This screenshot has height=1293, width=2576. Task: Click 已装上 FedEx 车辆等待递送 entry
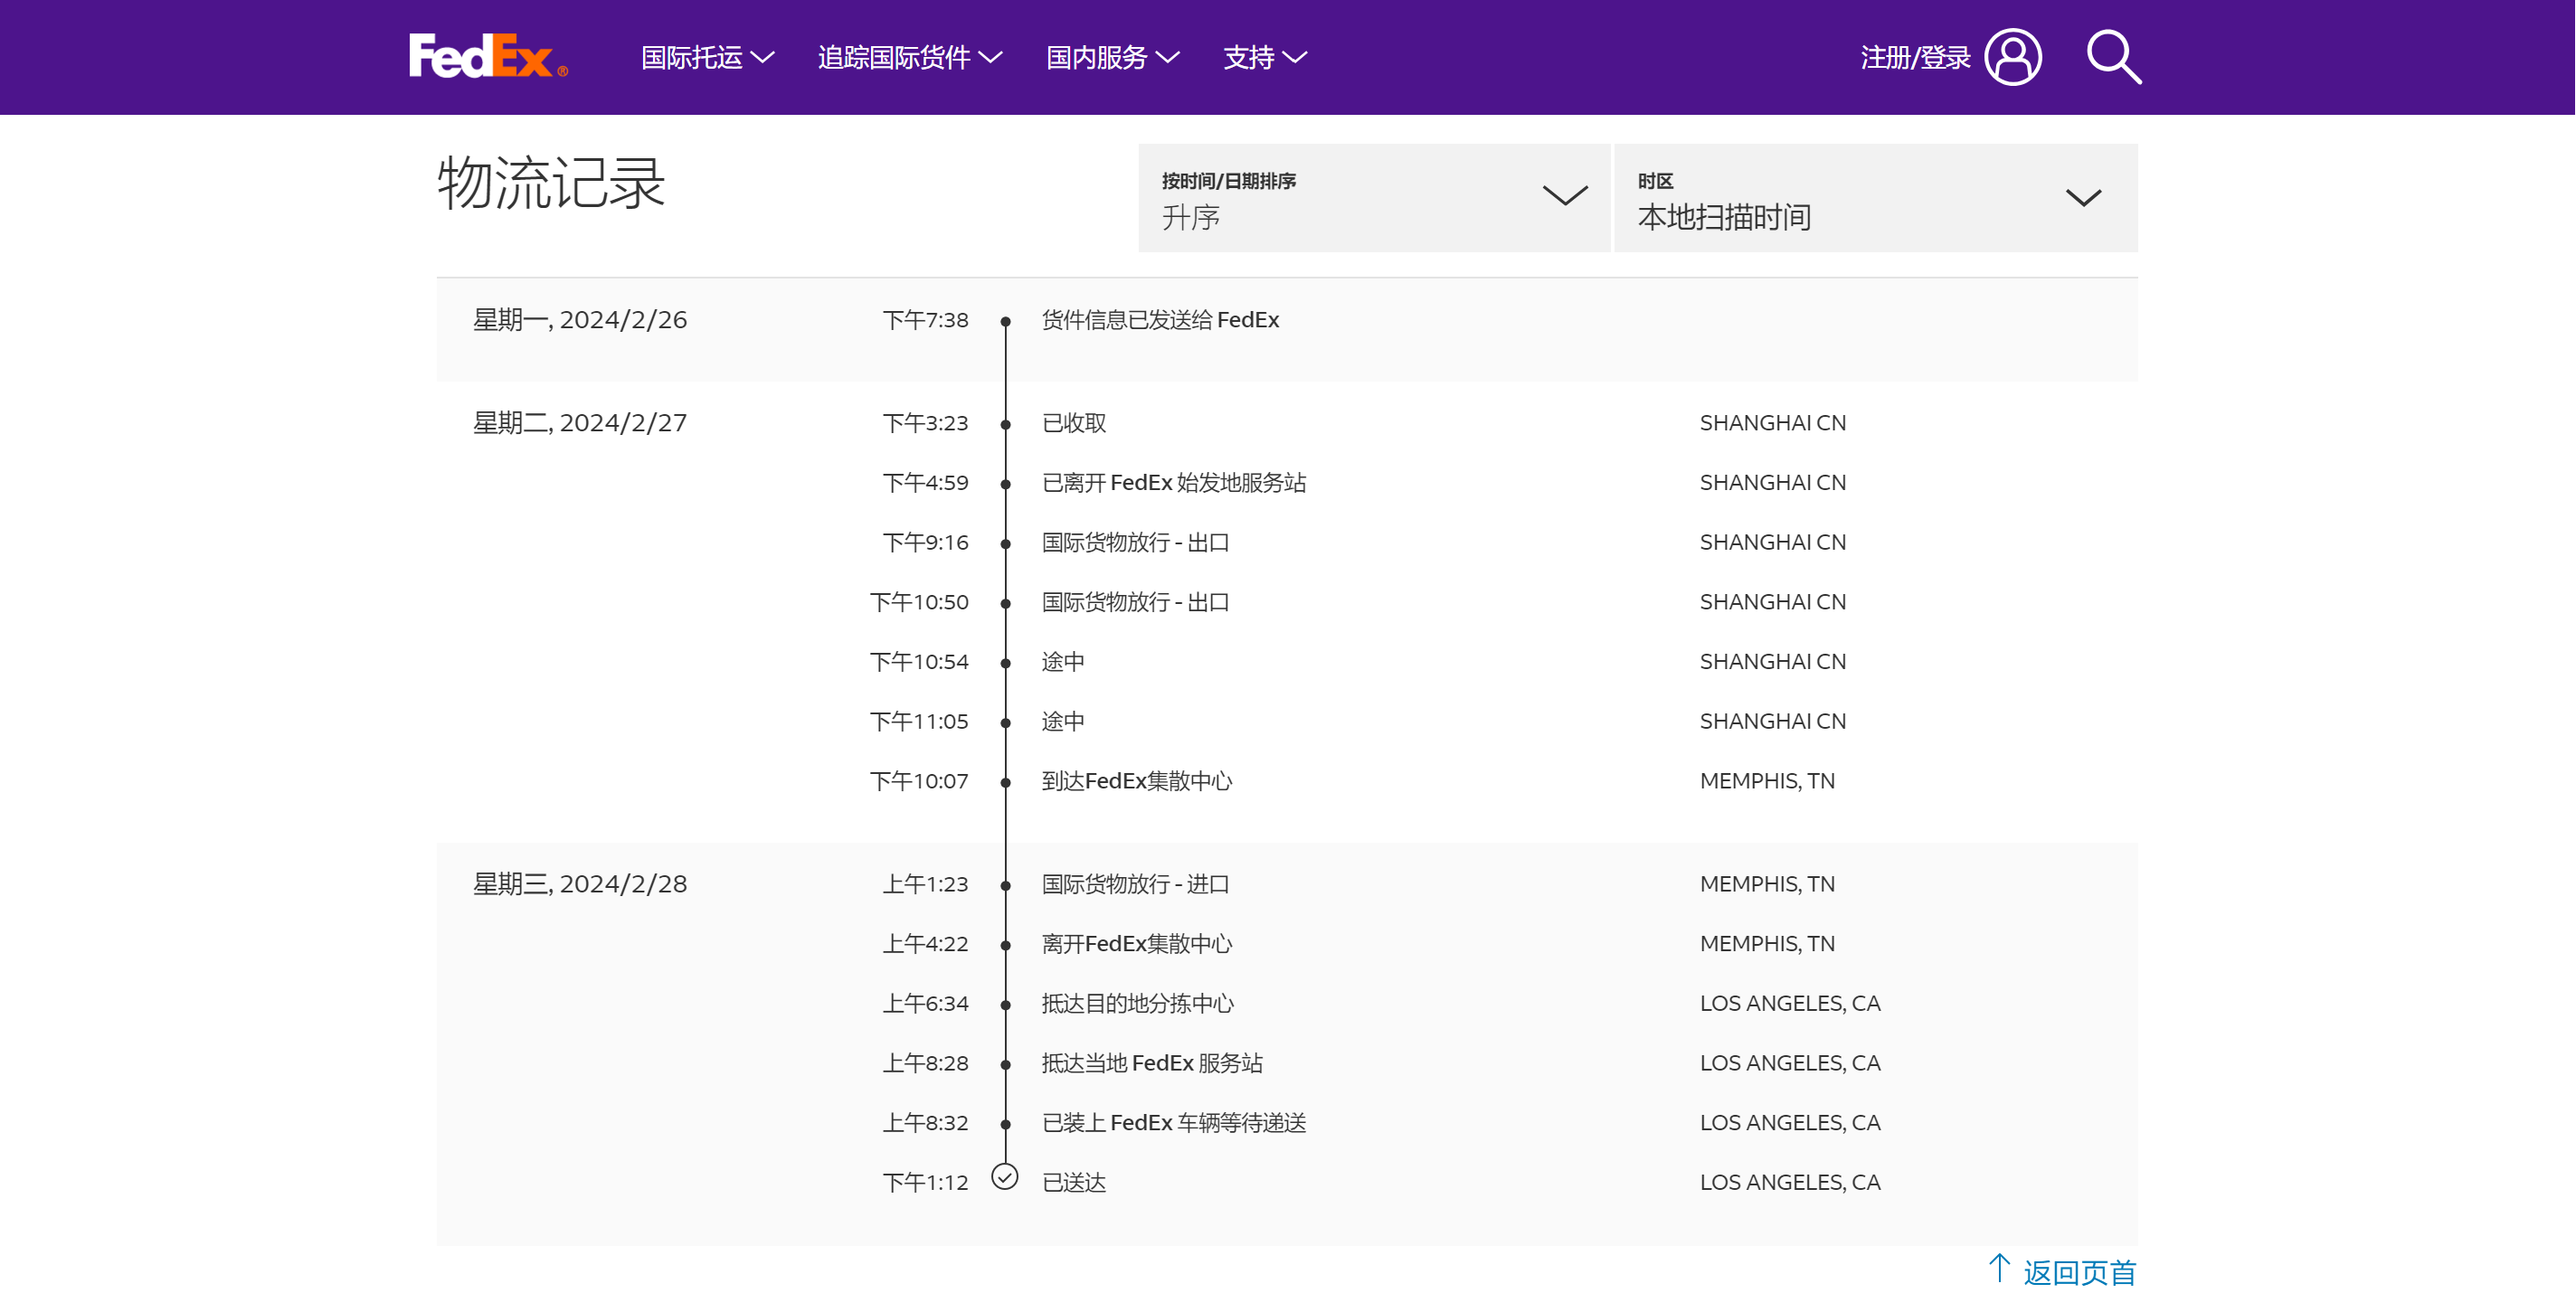point(1174,1123)
